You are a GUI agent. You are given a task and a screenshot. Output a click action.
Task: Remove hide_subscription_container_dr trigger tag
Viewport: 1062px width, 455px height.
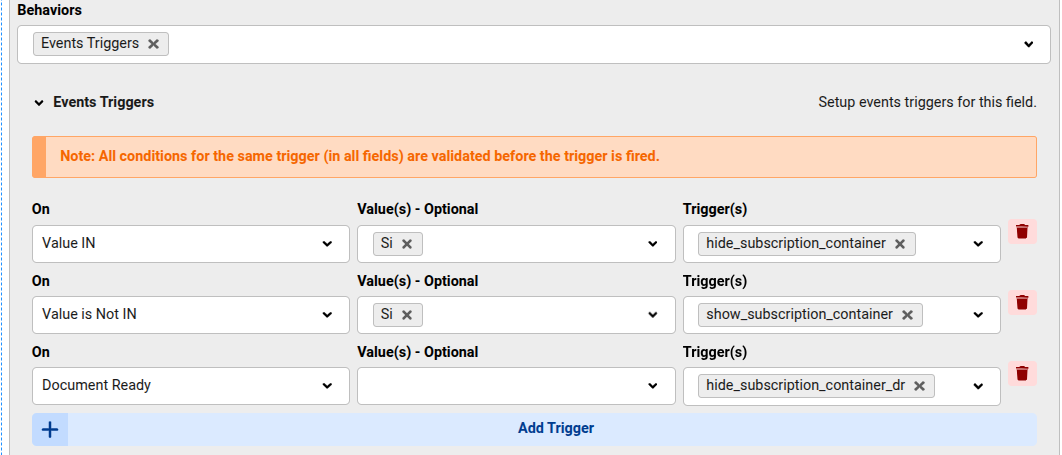tap(918, 385)
